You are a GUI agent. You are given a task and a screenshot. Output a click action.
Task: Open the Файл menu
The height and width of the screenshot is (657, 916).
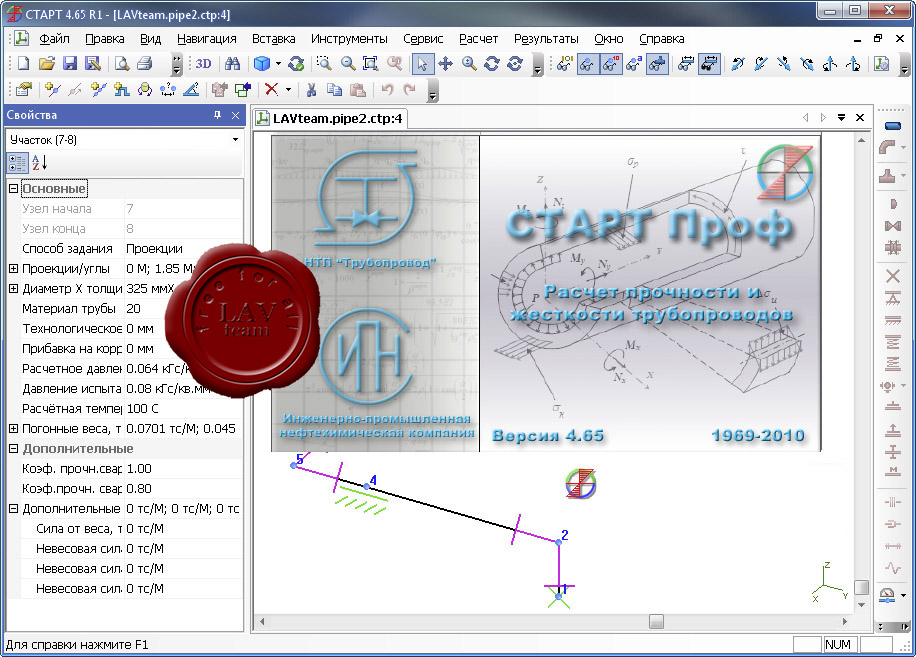coord(54,39)
